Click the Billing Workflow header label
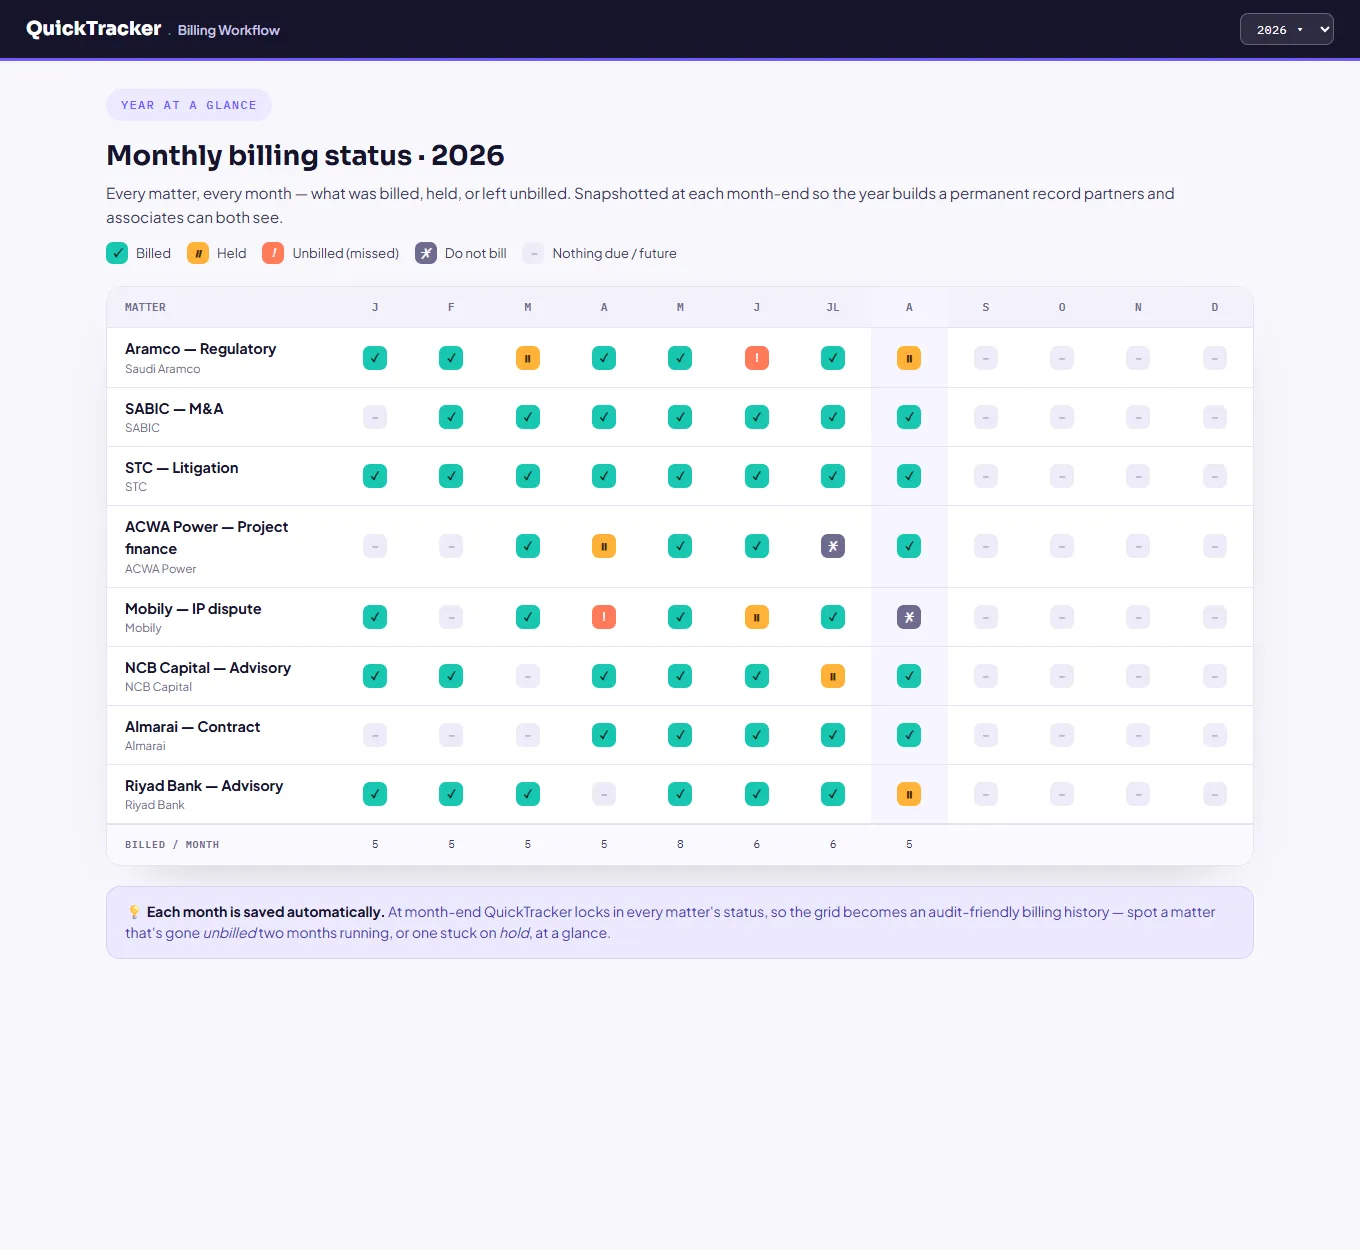The image size is (1360, 1250). pos(229,30)
